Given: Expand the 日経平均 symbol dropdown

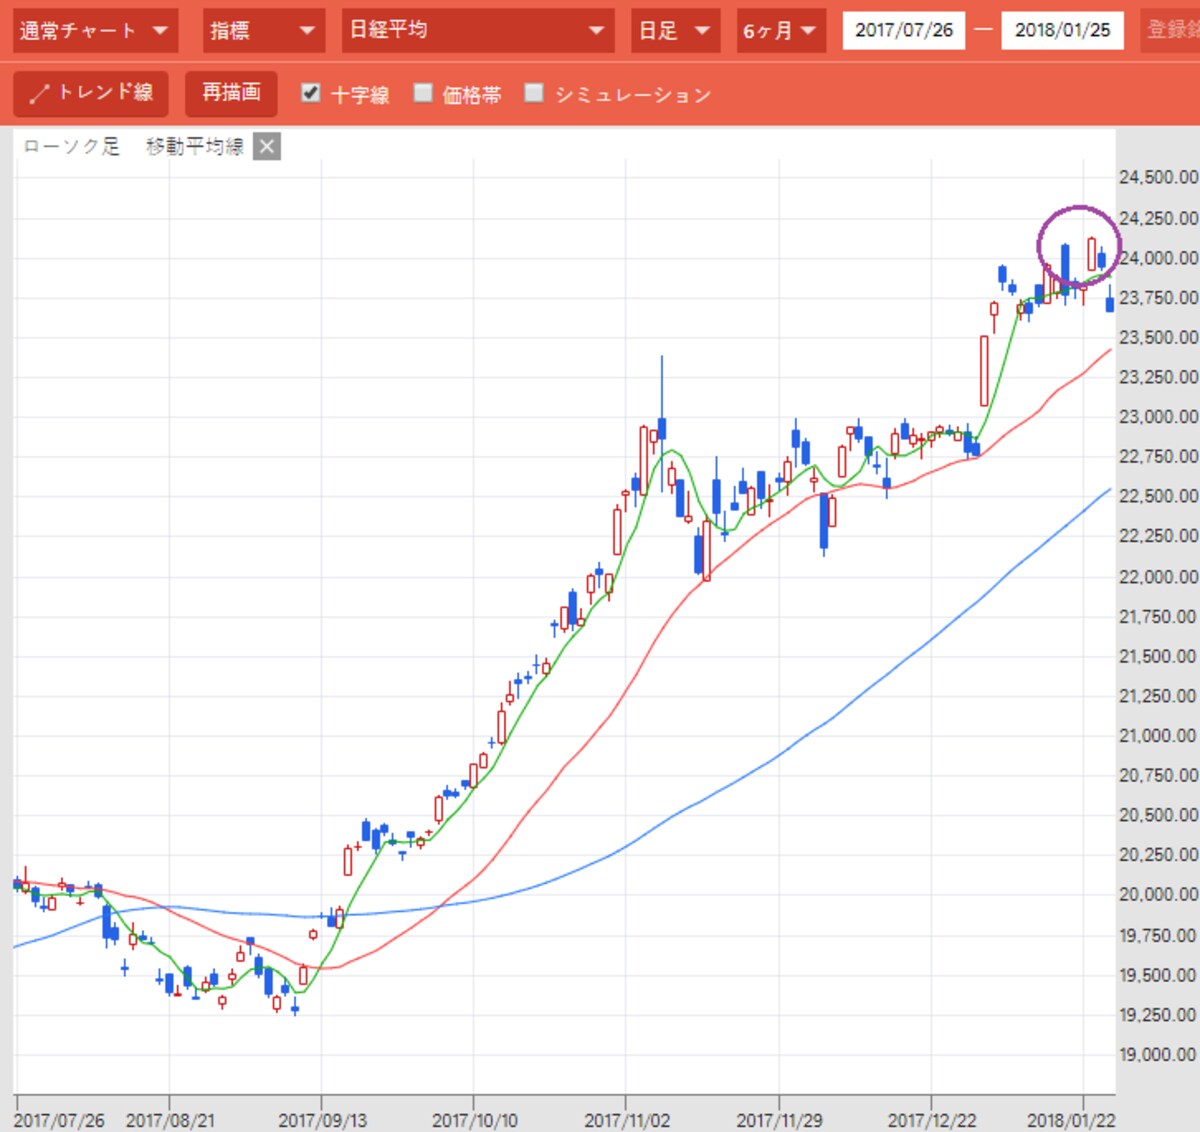Looking at the screenshot, I should click(478, 31).
